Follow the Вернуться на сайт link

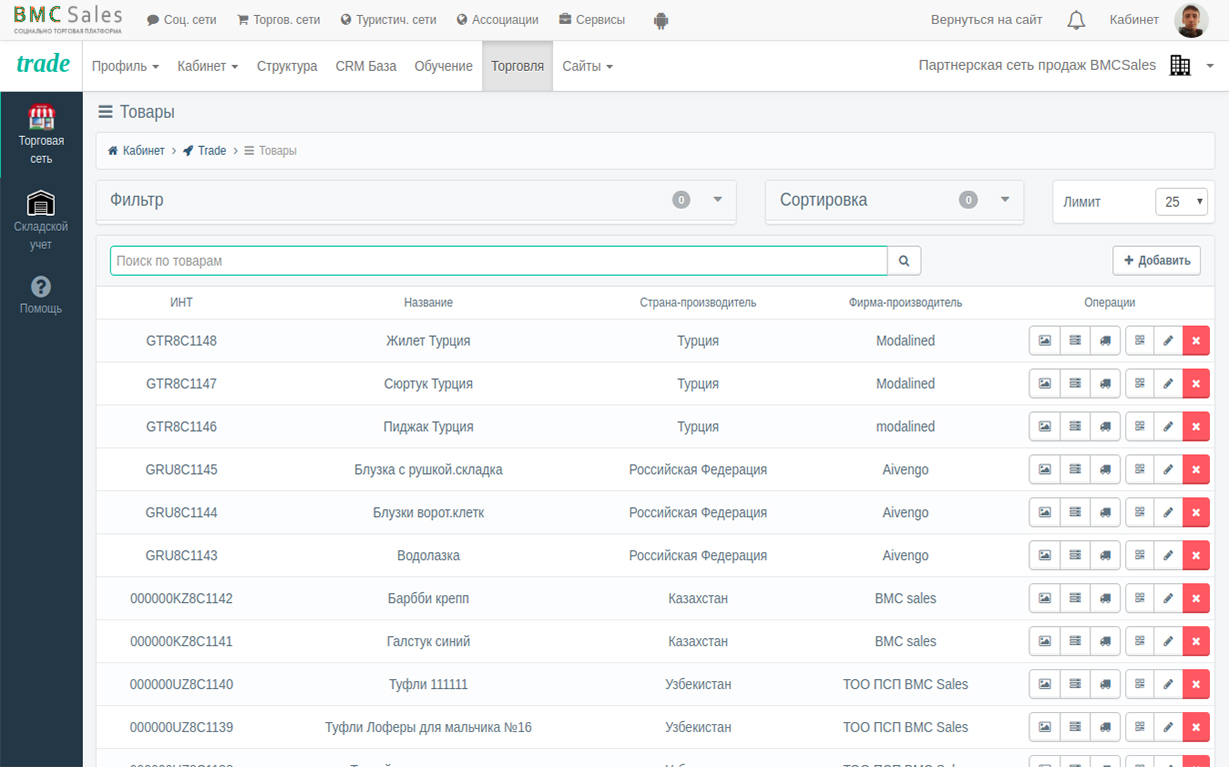[x=986, y=20]
